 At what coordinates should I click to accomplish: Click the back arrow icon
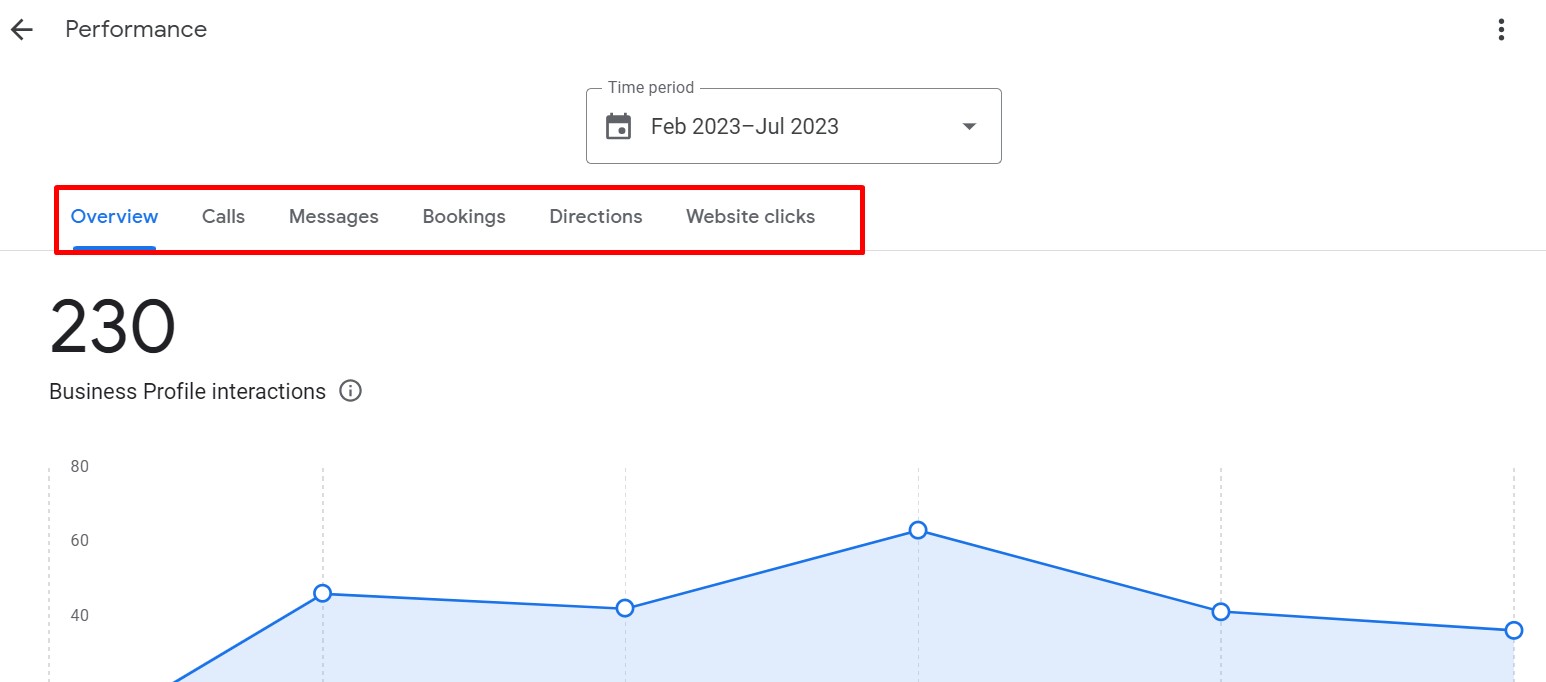click(x=22, y=30)
